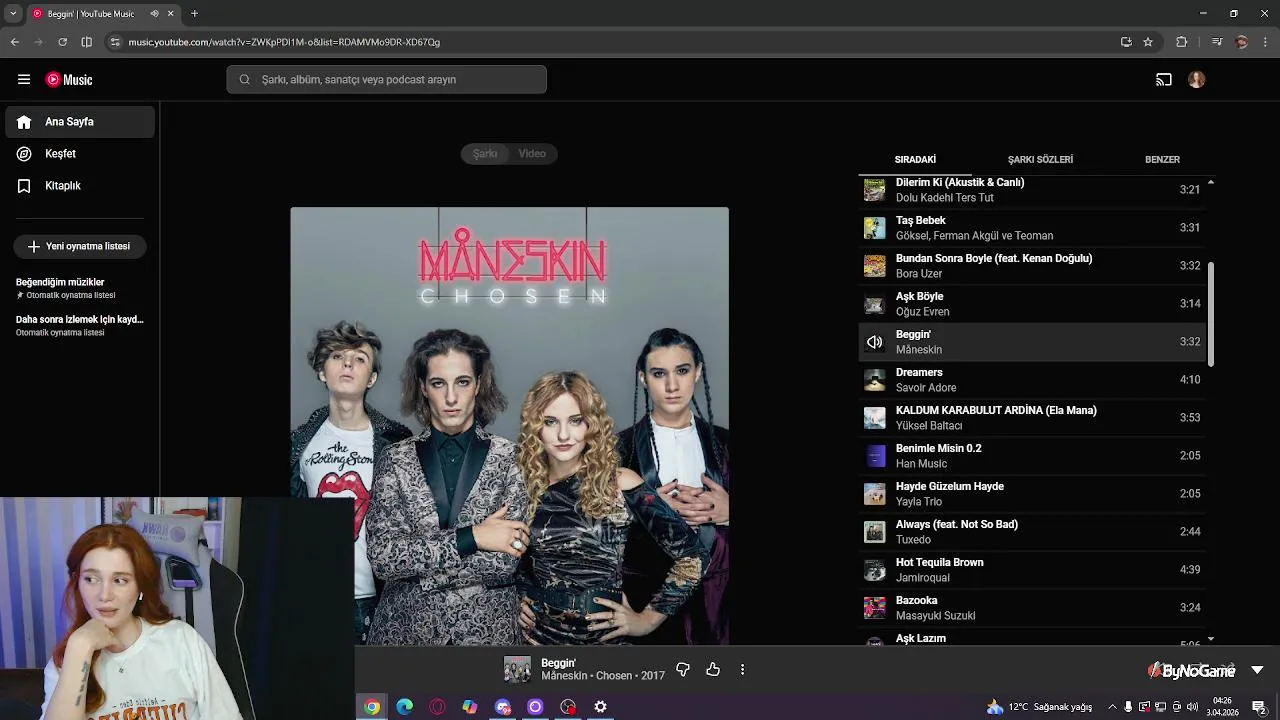Viewport: 1280px width, 720px height.
Task: Open the account avatar menu
Action: pyautogui.click(x=1197, y=79)
